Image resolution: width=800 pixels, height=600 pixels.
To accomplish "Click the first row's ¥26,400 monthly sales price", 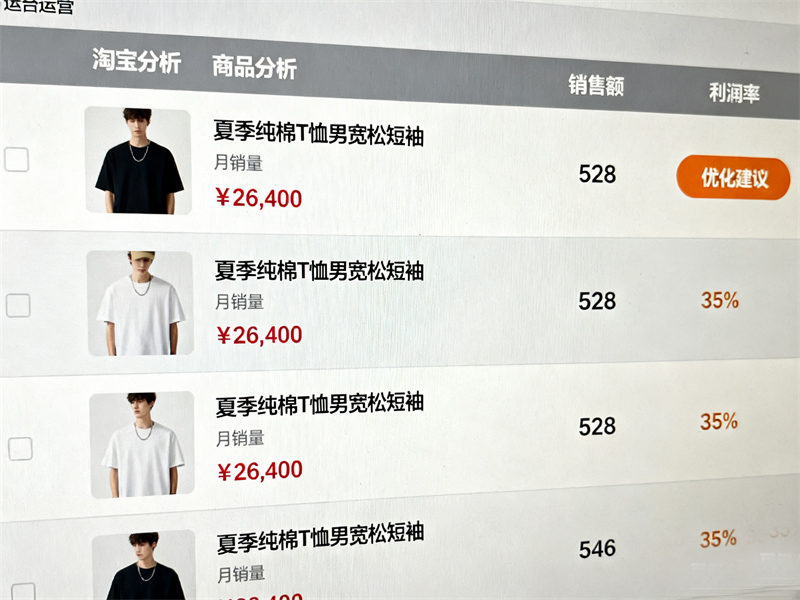I will point(259,198).
